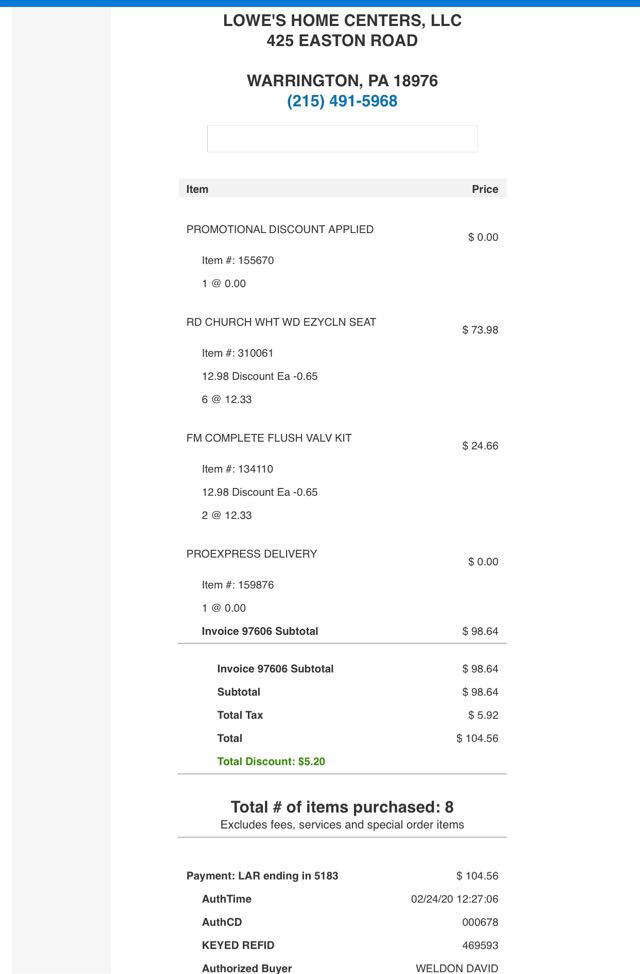Image resolution: width=640 pixels, height=974 pixels.
Task: Click item number 134110
Action: (238, 469)
